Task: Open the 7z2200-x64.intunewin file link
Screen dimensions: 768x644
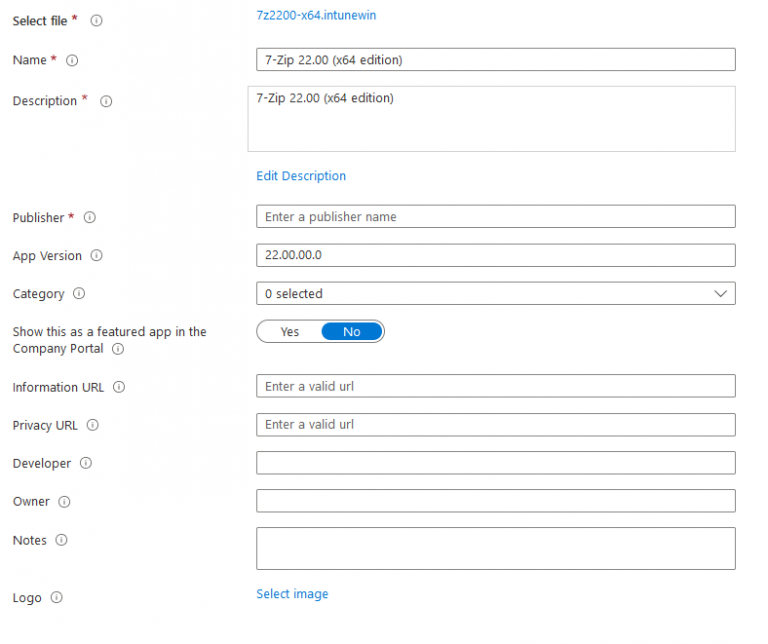Action: [316, 15]
